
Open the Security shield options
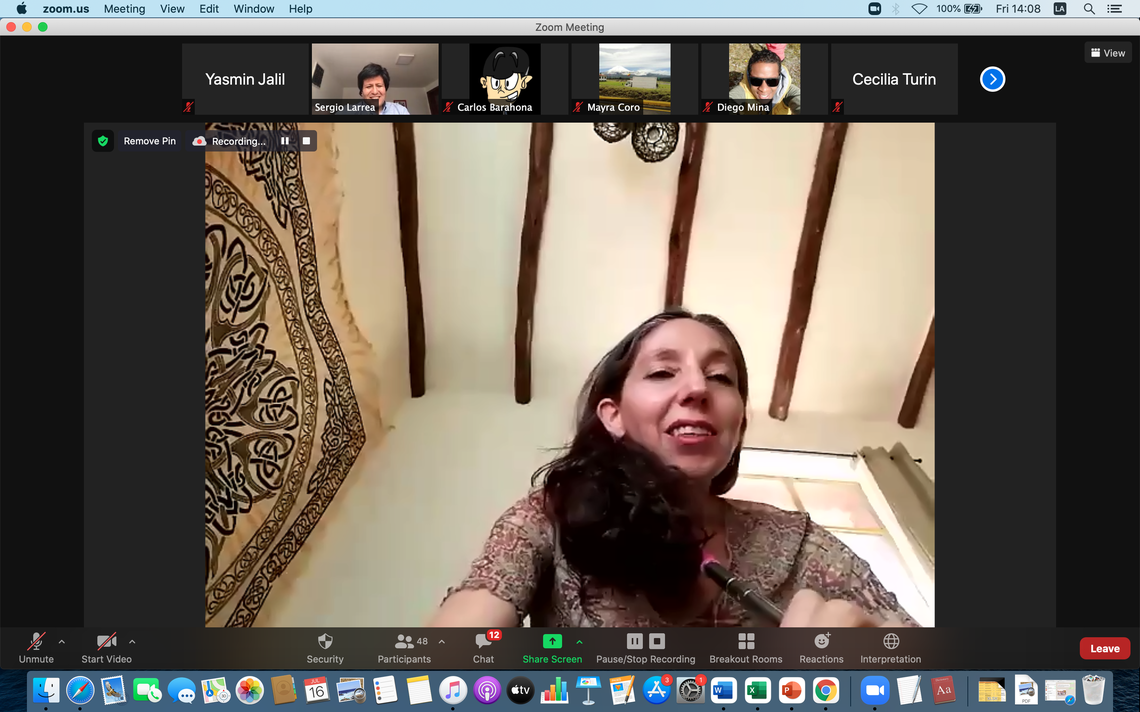click(324, 647)
